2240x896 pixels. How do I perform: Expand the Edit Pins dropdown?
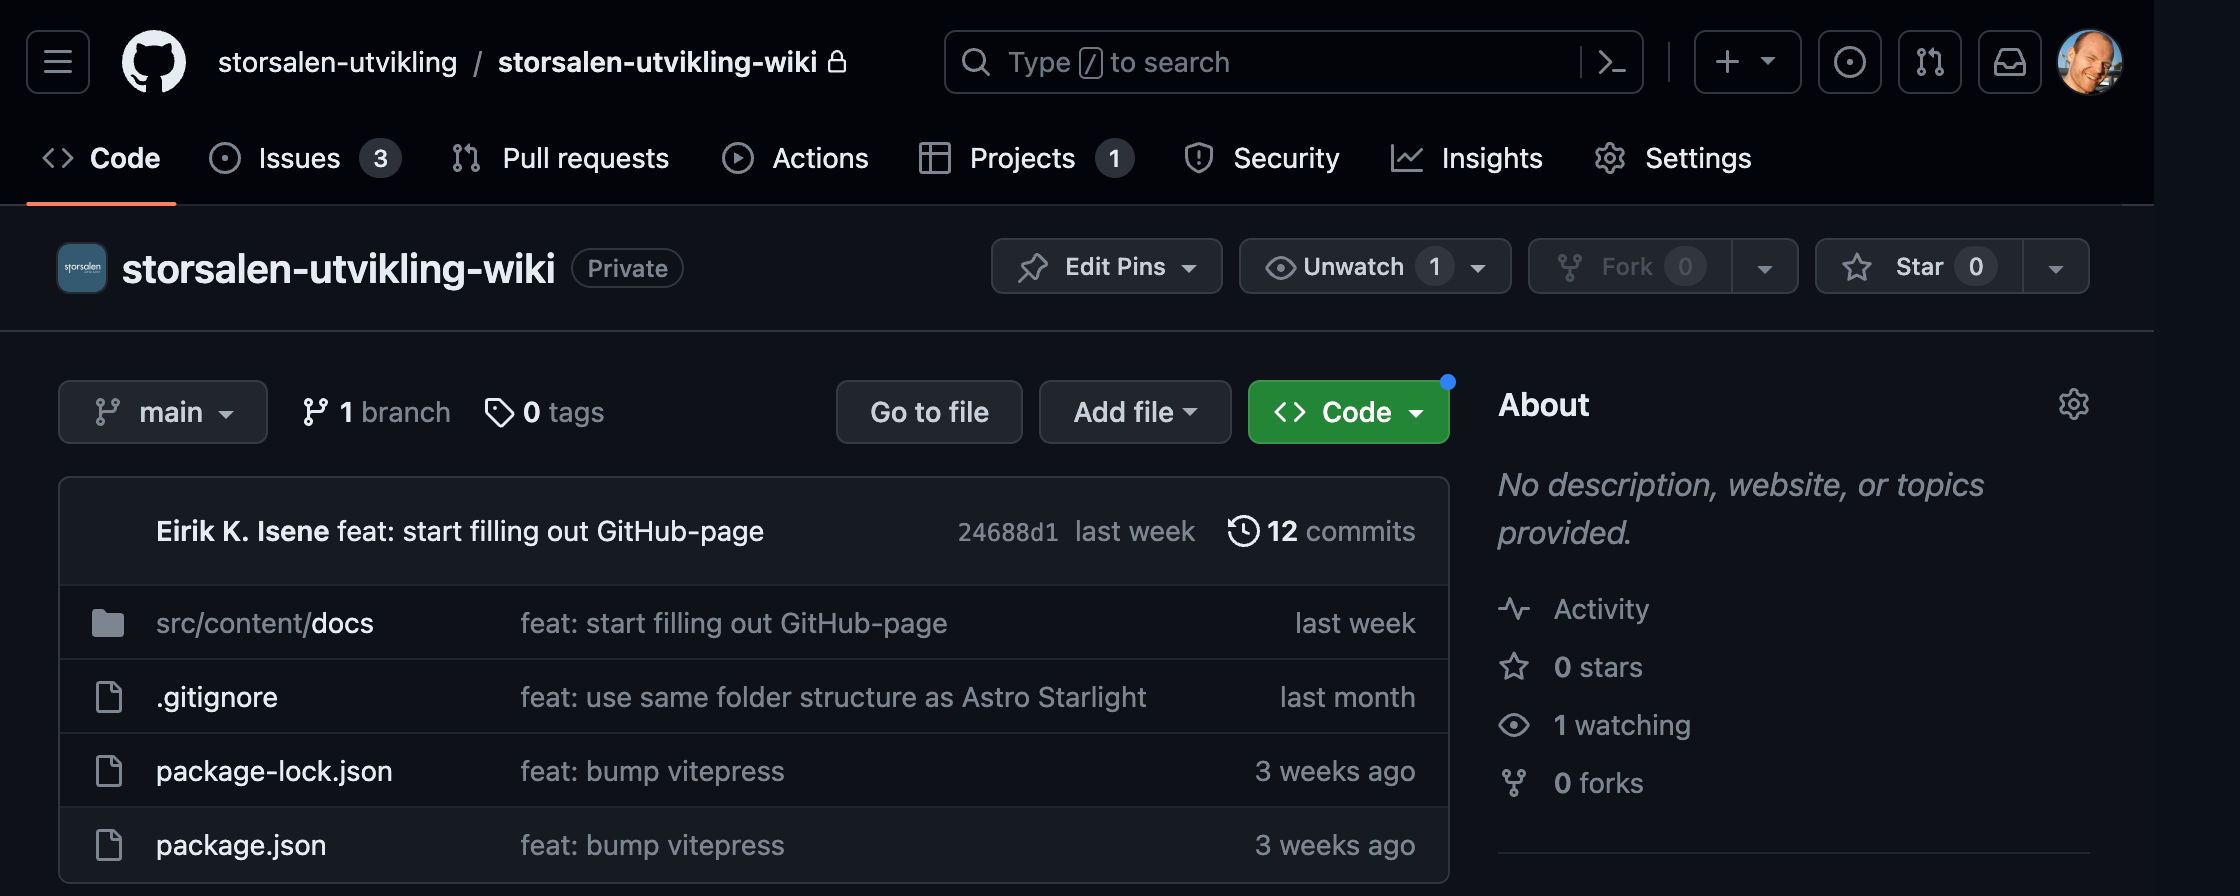point(1106,267)
